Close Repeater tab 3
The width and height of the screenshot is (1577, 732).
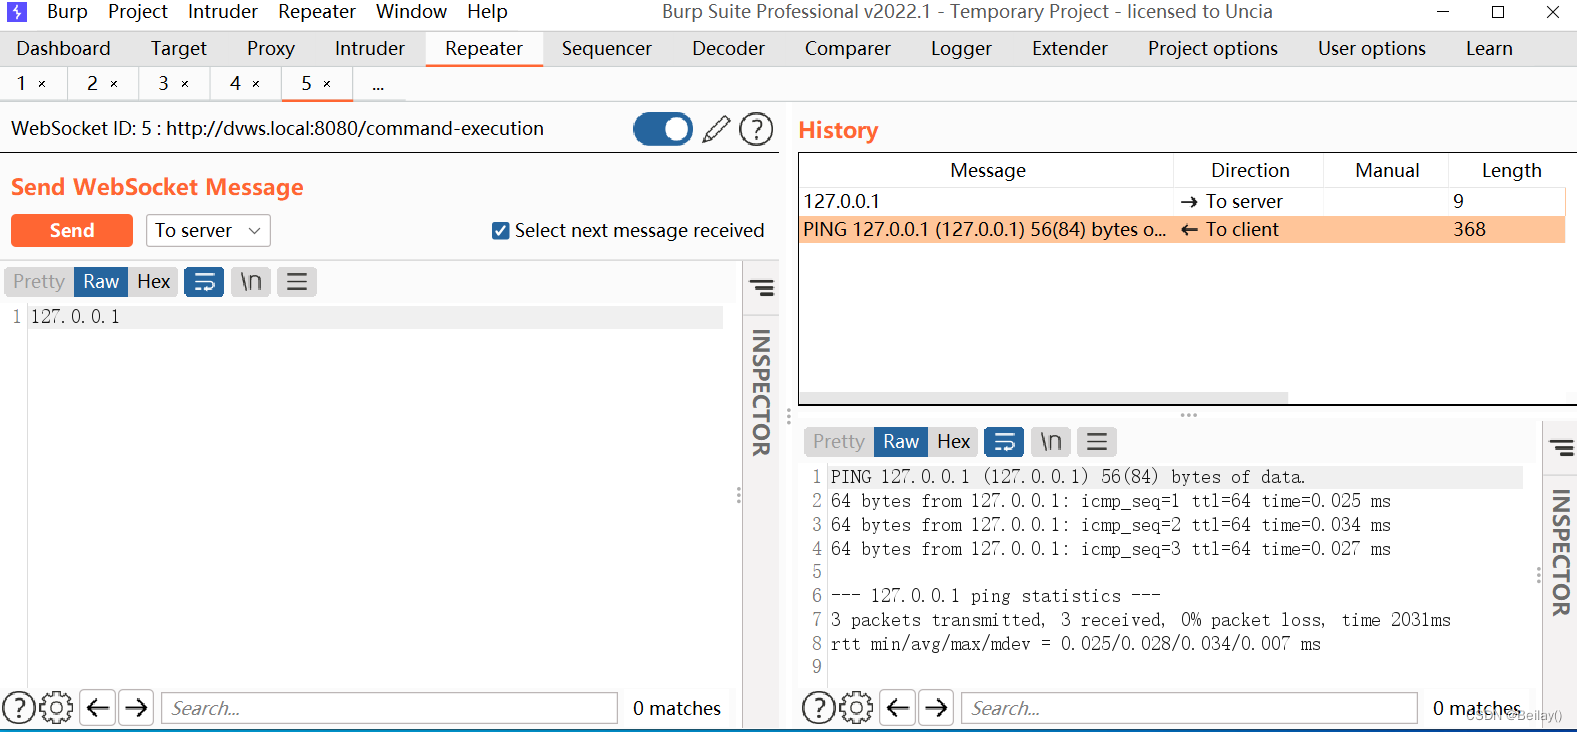tap(185, 84)
